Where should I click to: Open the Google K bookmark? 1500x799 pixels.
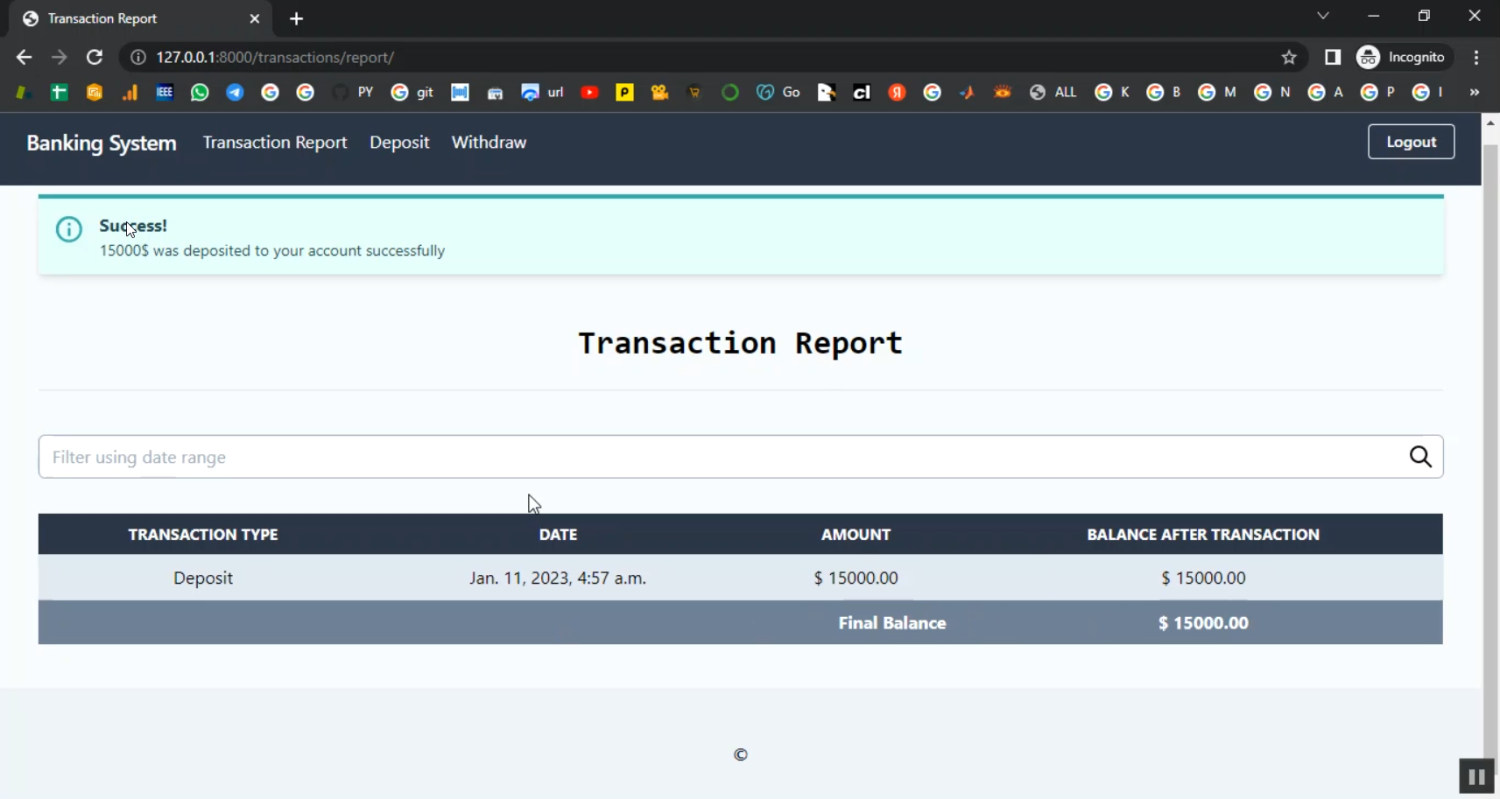[1112, 92]
